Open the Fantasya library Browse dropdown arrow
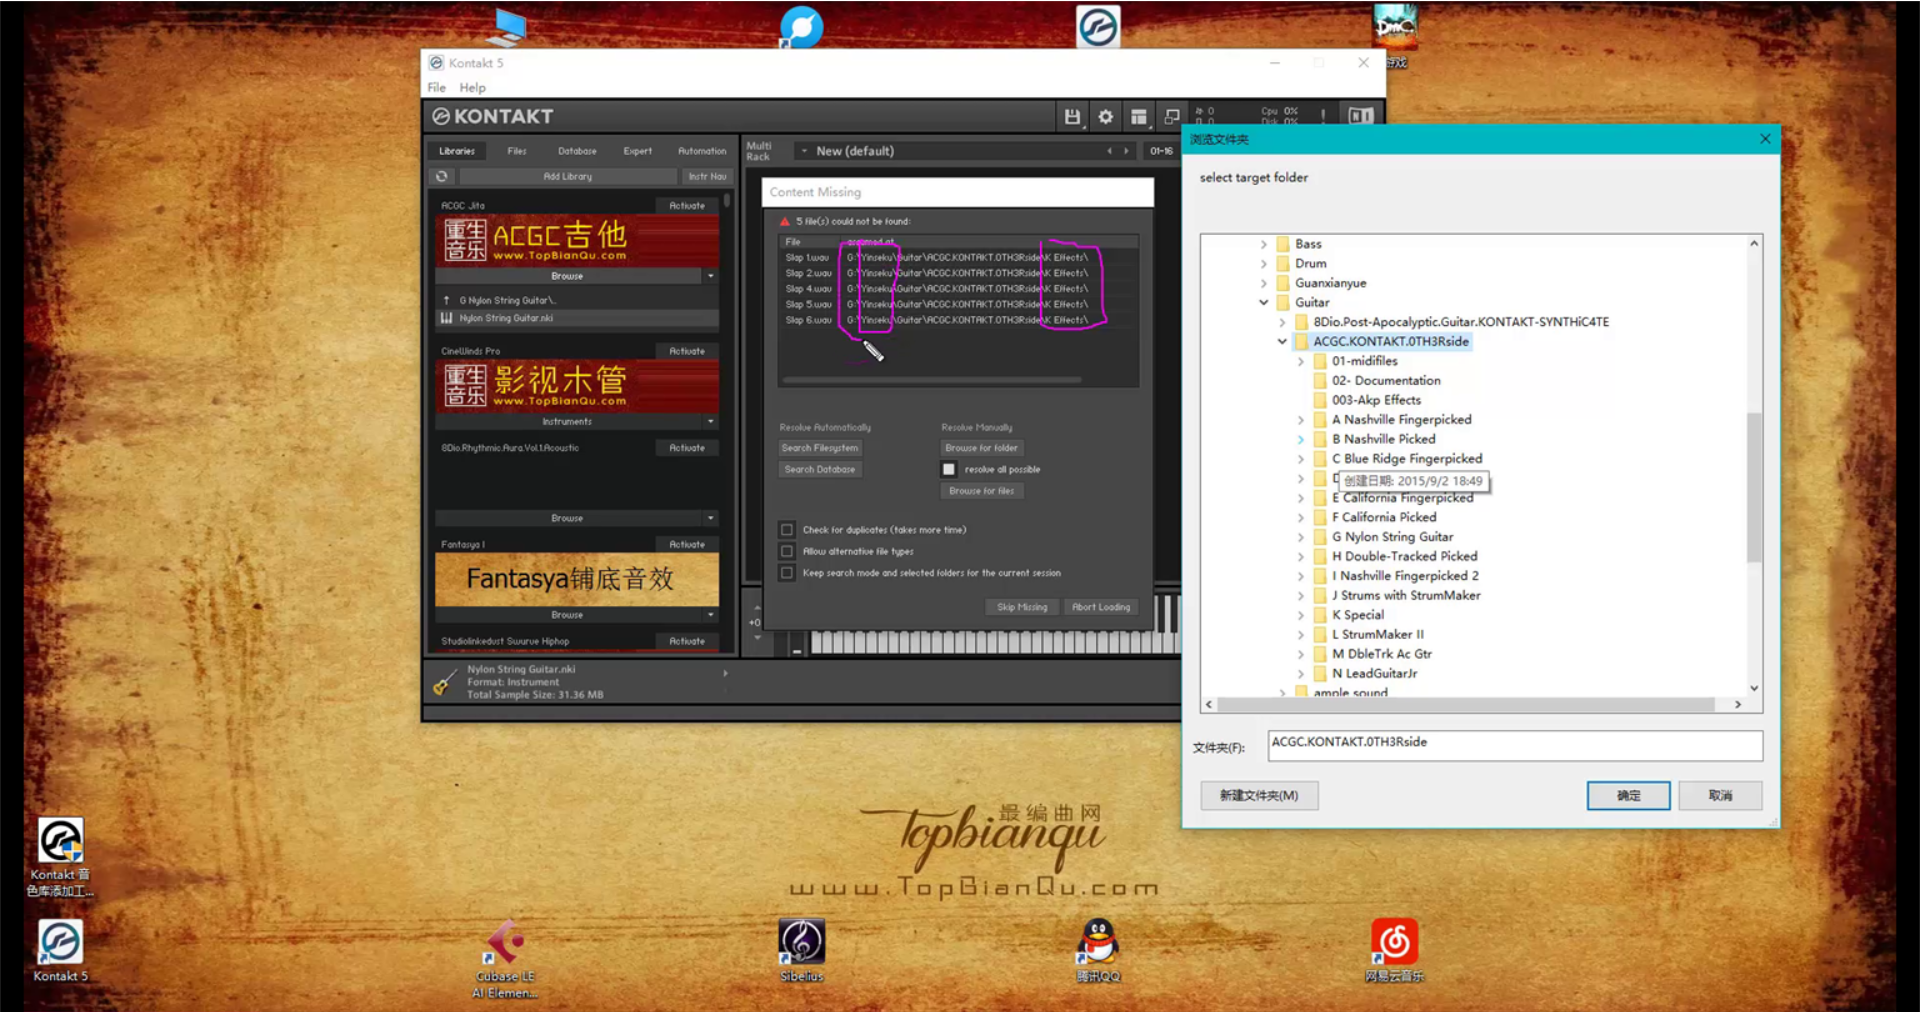This screenshot has height=1012, width=1920. [x=711, y=615]
